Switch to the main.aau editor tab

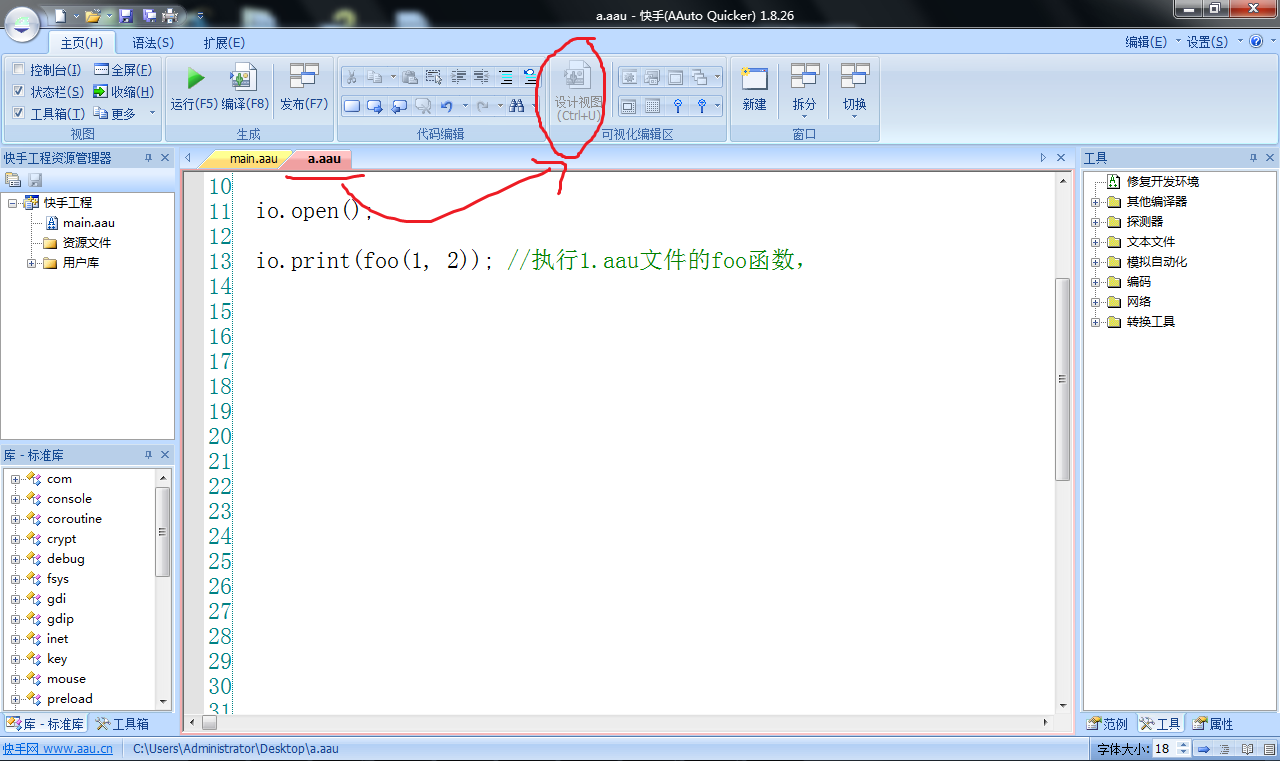[x=253, y=158]
